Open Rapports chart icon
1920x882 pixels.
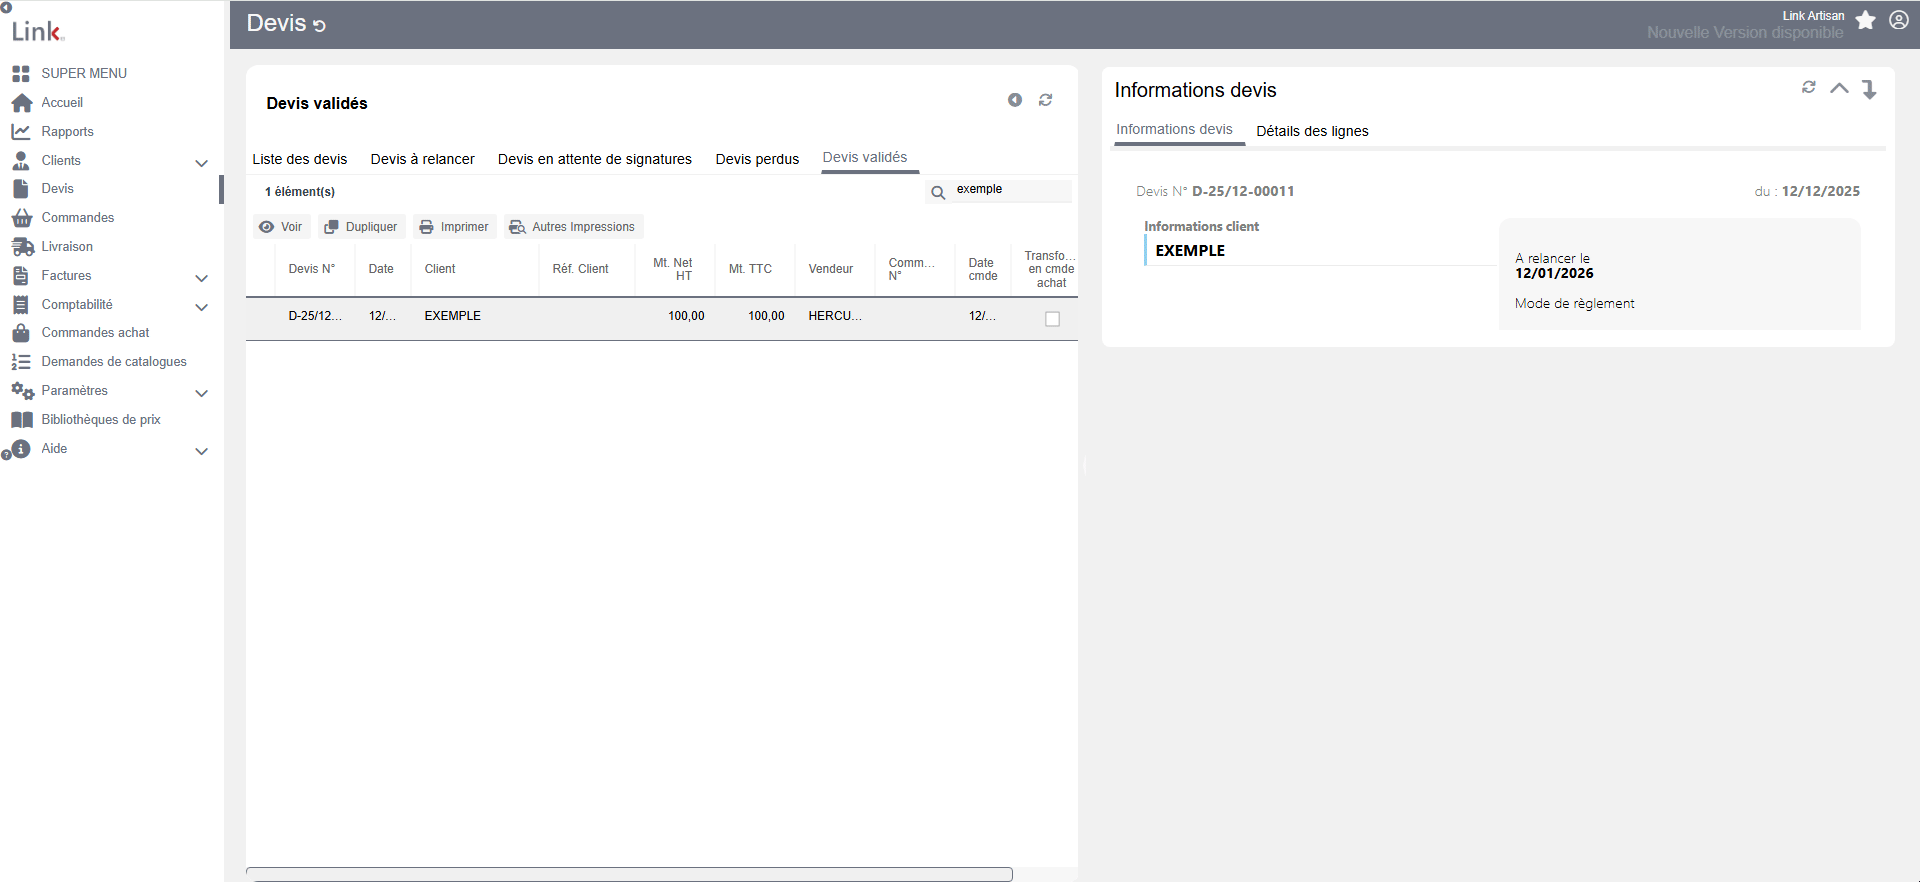21,132
